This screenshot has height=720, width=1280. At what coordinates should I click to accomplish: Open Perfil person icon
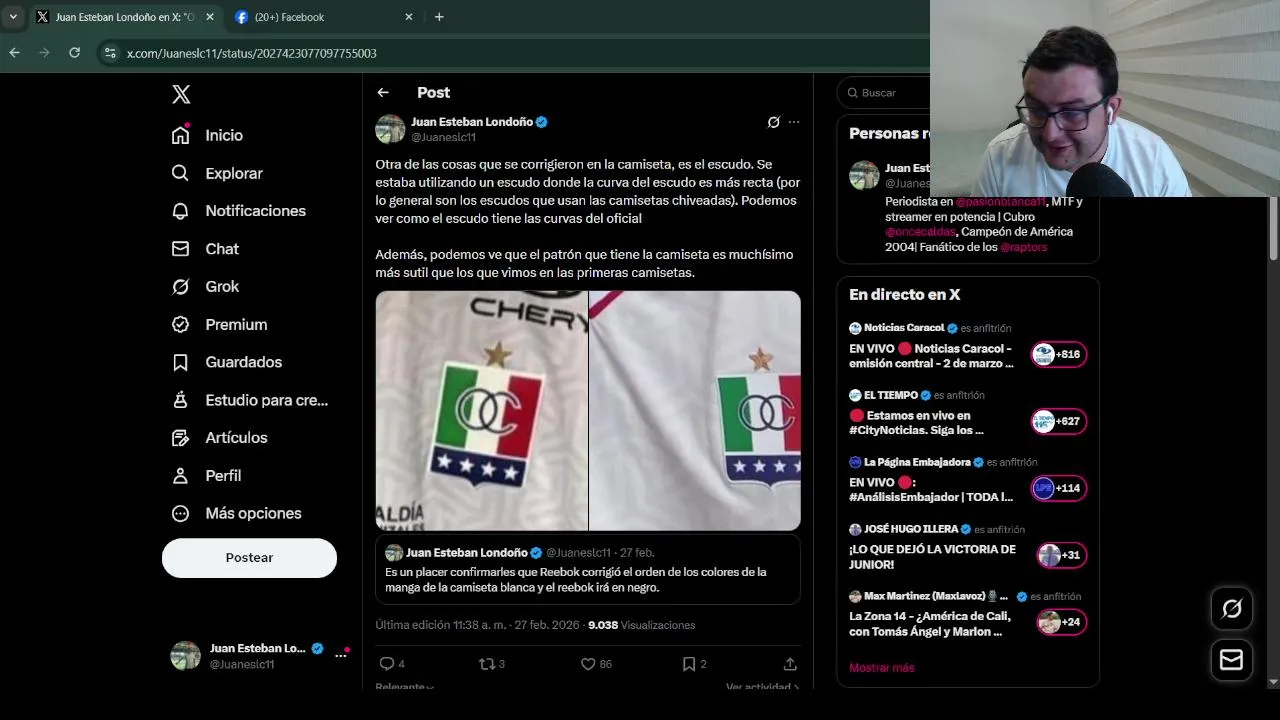(x=180, y=475)
